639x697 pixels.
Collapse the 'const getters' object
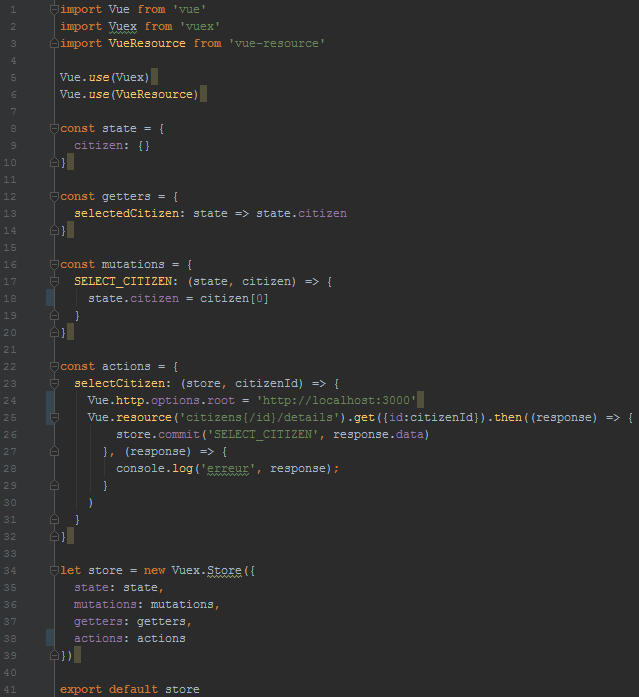point(54,197)
